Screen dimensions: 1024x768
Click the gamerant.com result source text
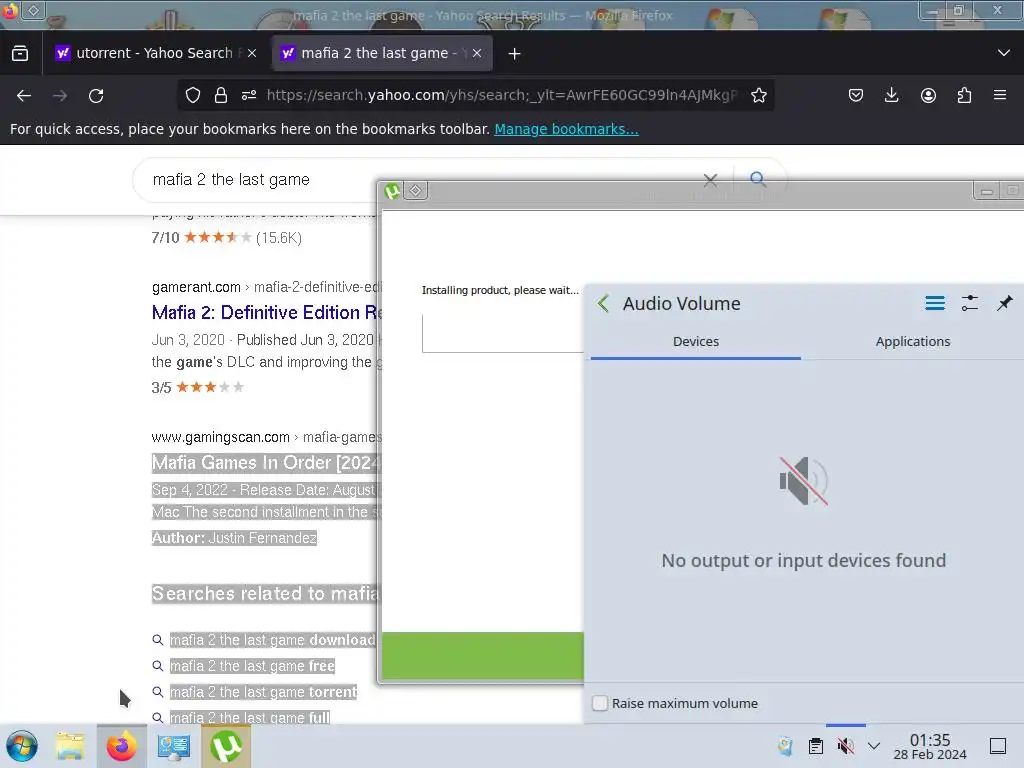click(196, 287)
